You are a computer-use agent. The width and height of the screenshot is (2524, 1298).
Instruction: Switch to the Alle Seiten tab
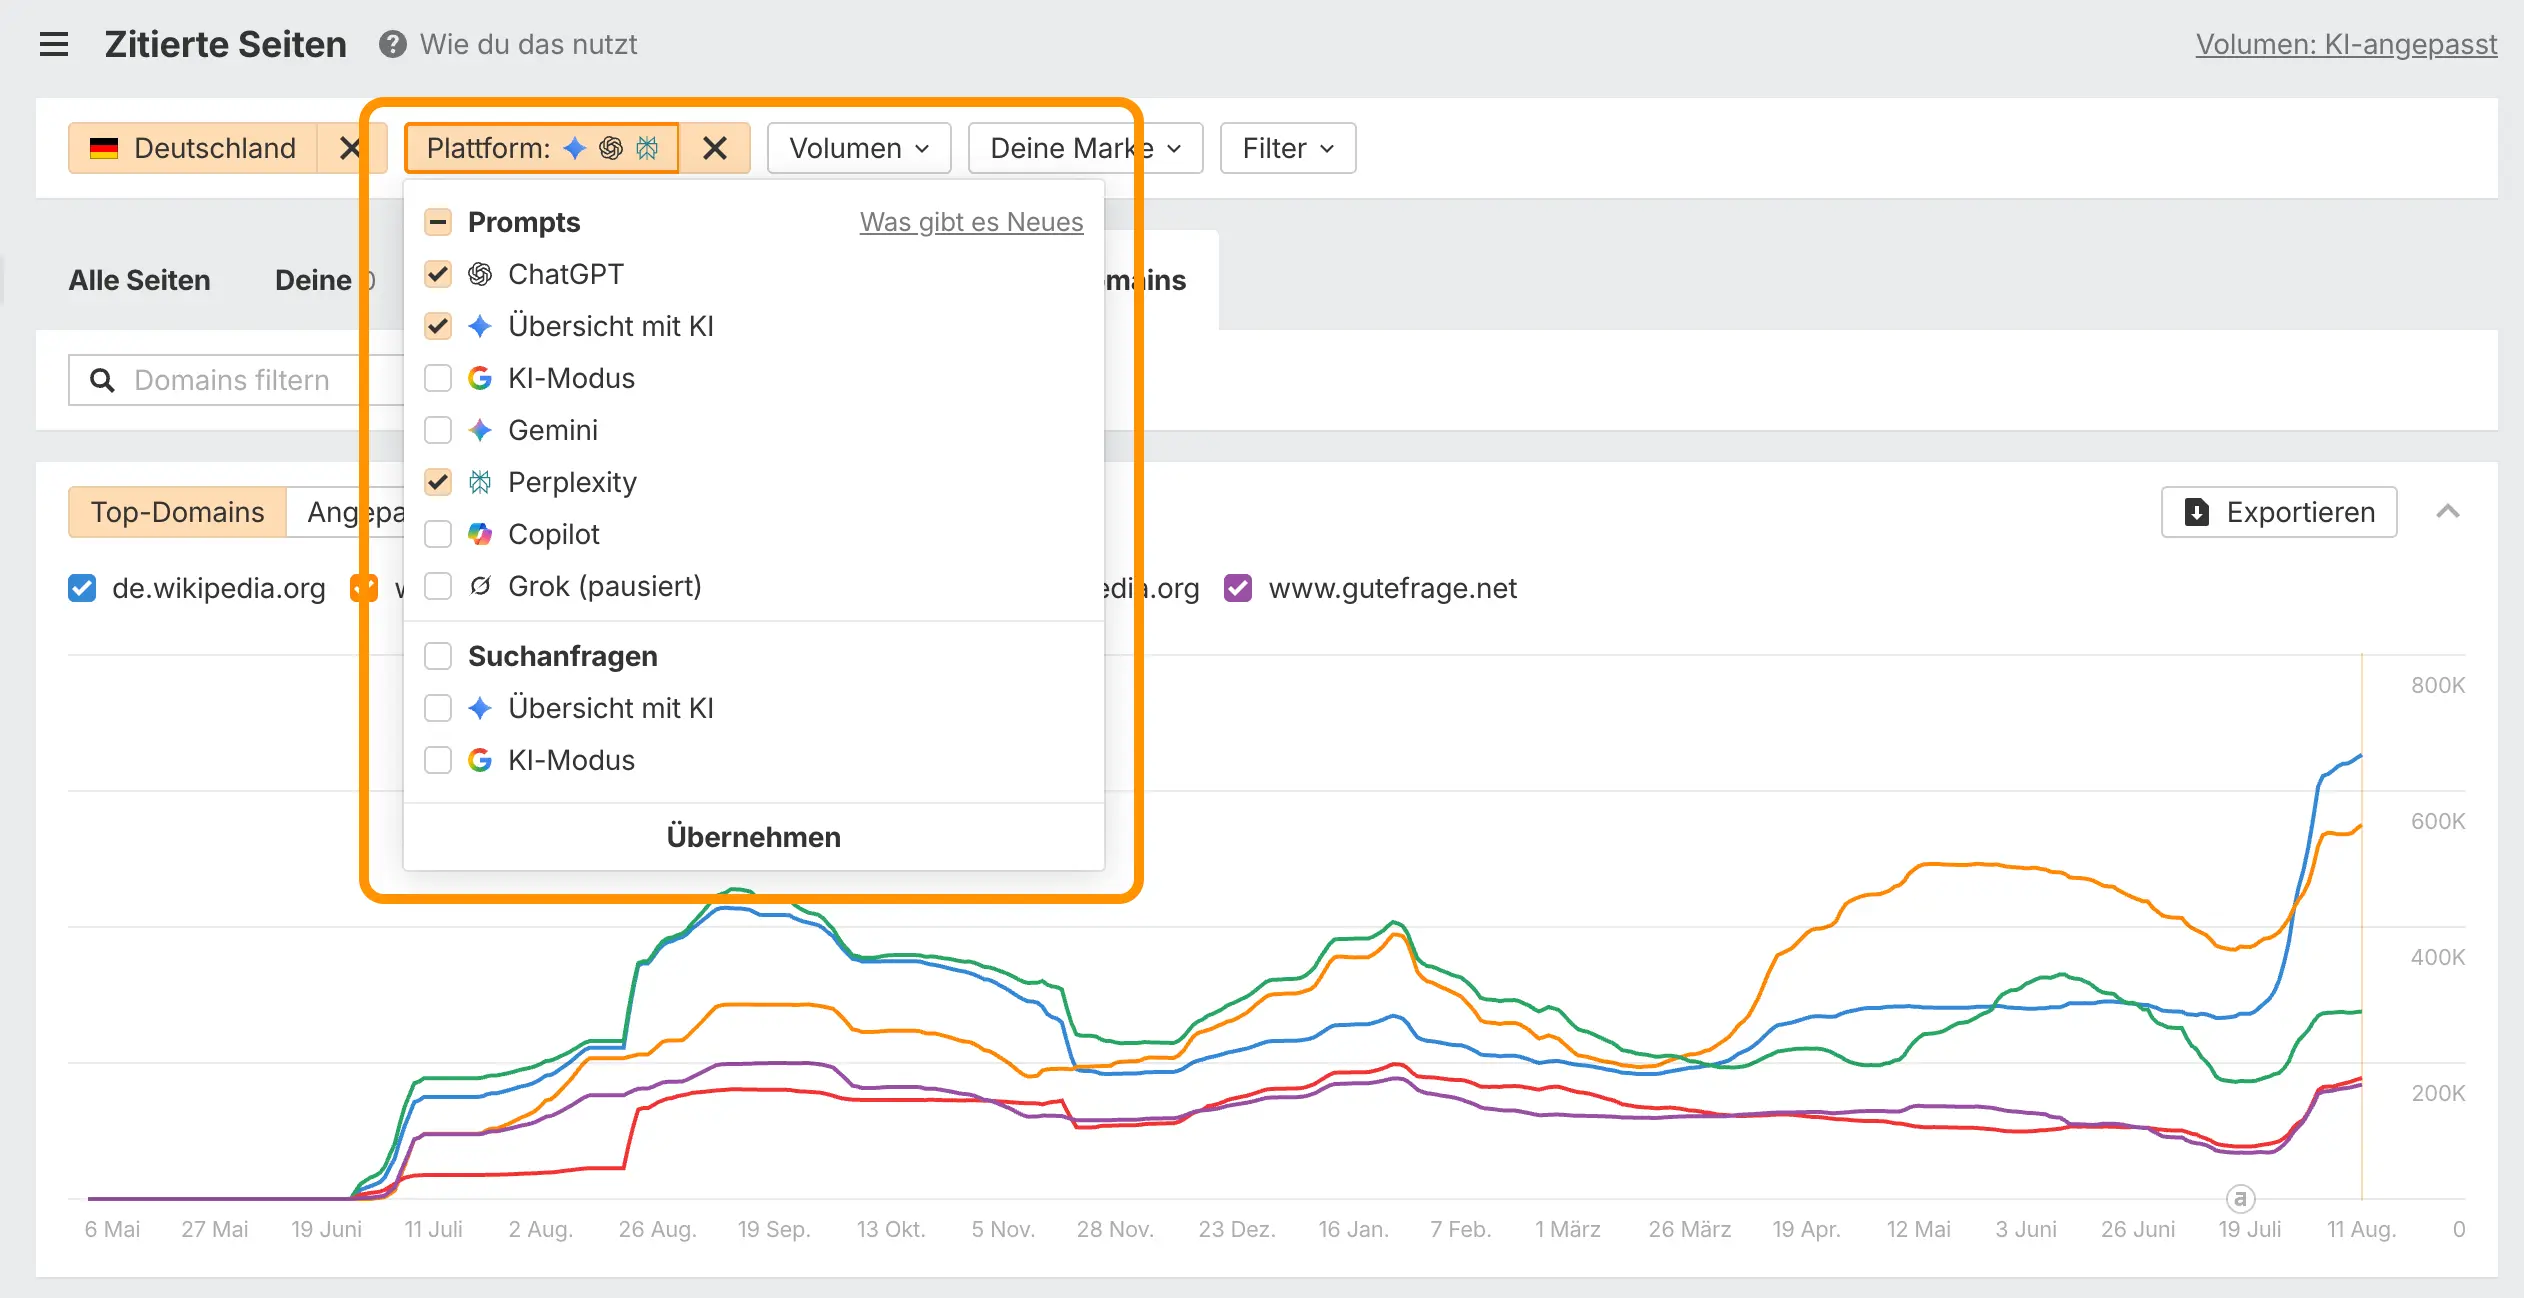(140, 280)
